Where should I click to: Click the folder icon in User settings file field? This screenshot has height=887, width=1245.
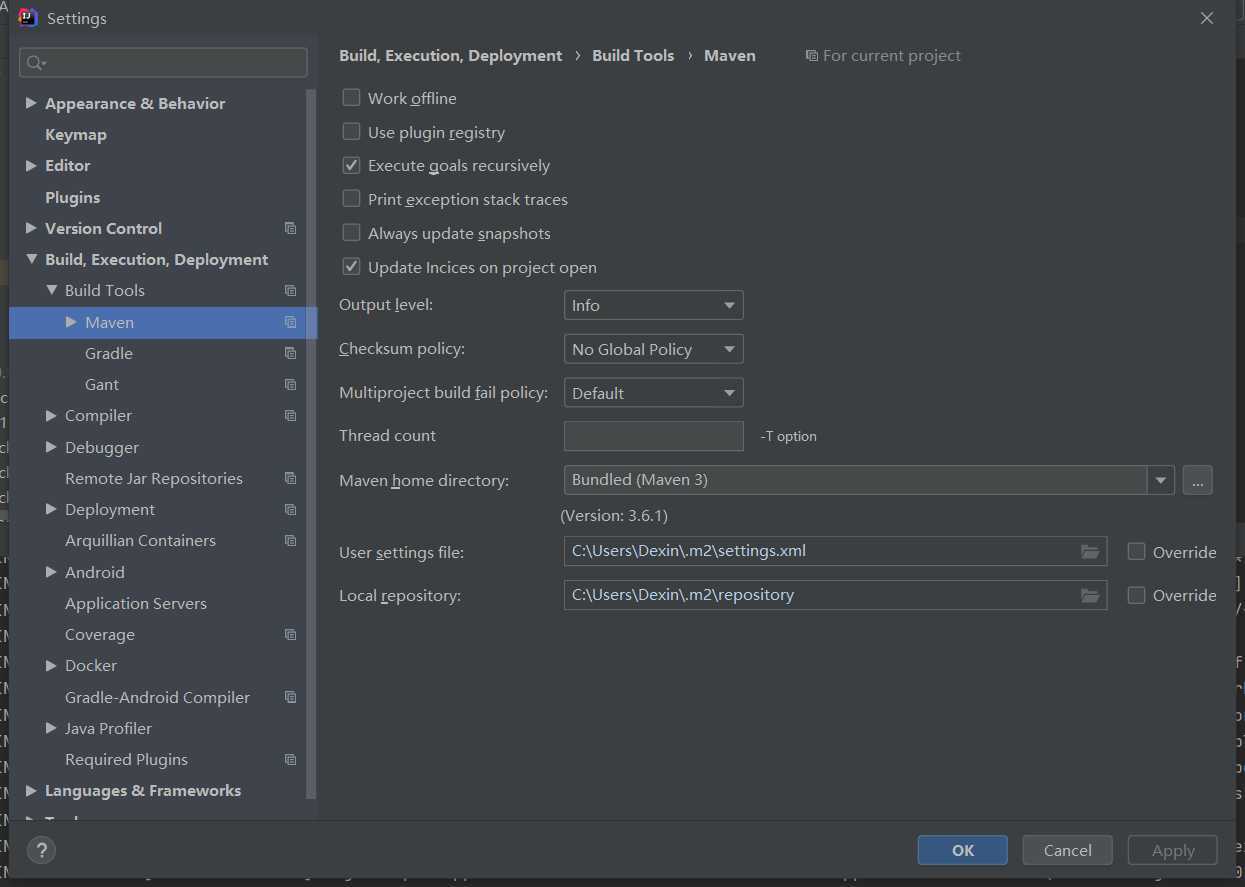click(1090, 552)
